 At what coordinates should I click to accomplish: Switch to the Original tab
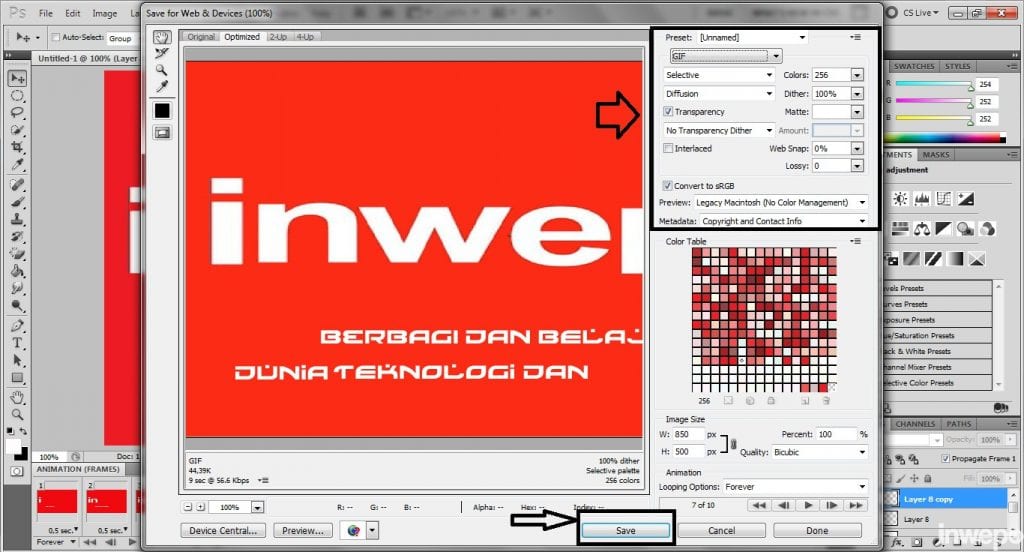(x=200, y=37)
